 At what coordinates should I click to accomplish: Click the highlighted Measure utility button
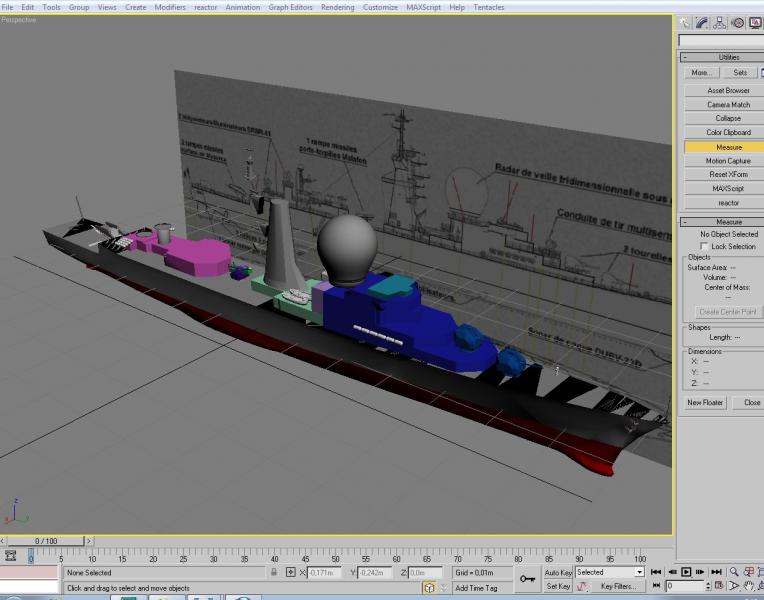click(x=728, y=147)
